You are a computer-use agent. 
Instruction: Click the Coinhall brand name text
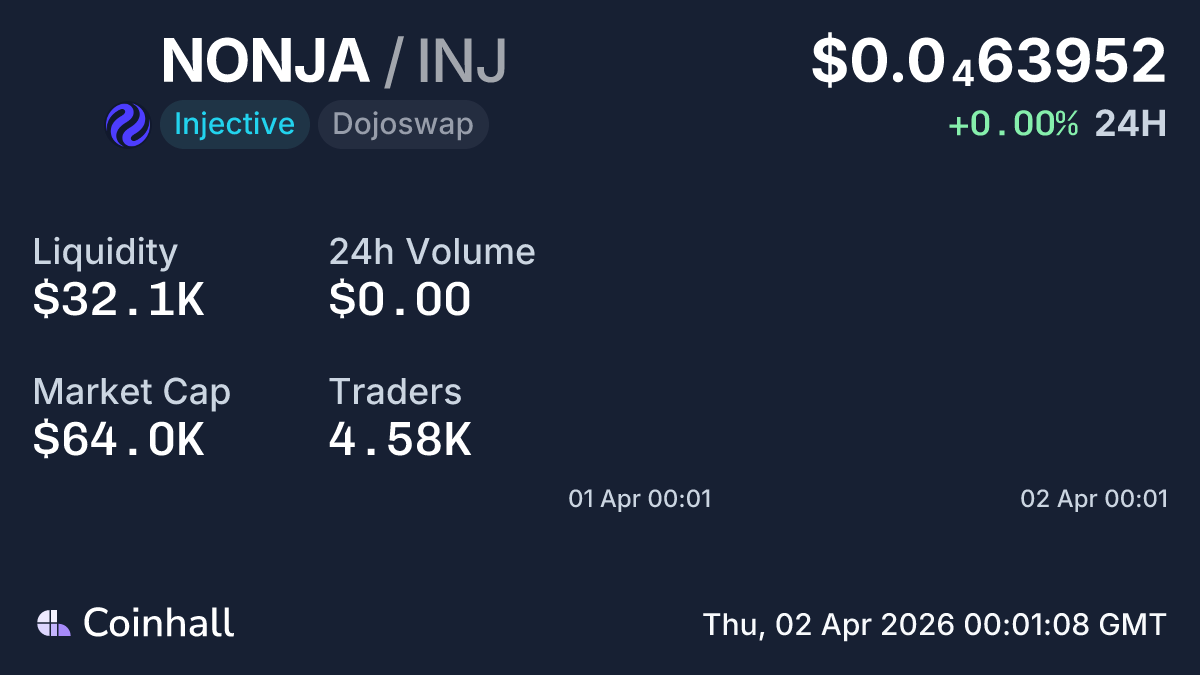coord(159,623)
